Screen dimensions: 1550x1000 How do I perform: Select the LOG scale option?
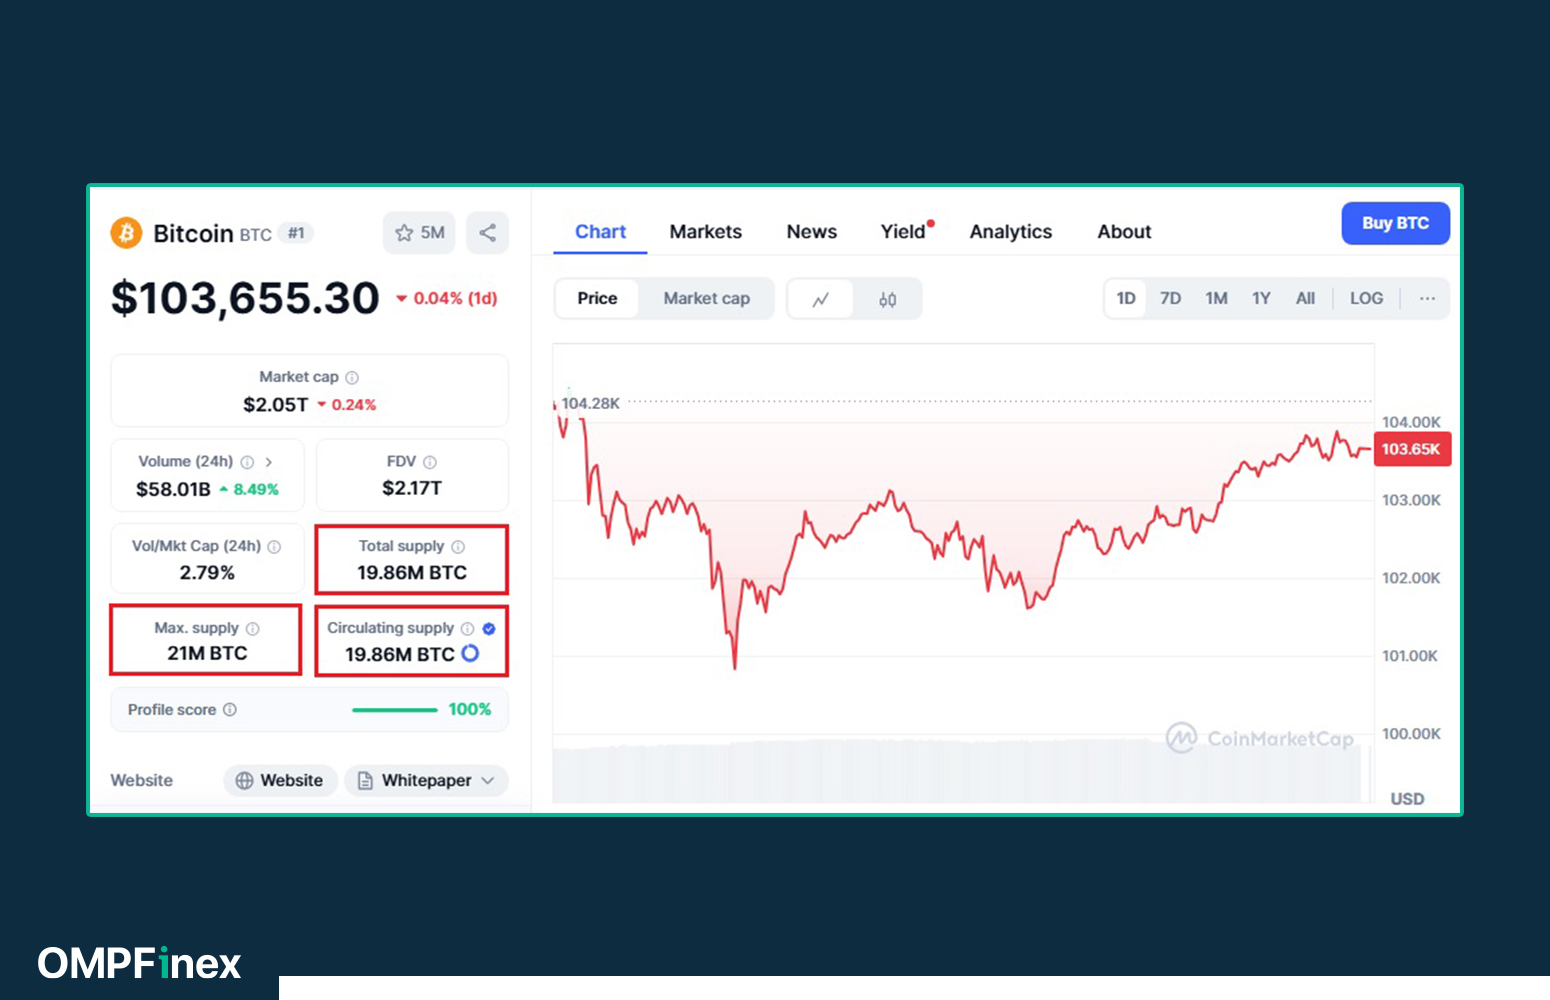point(1366,298)
